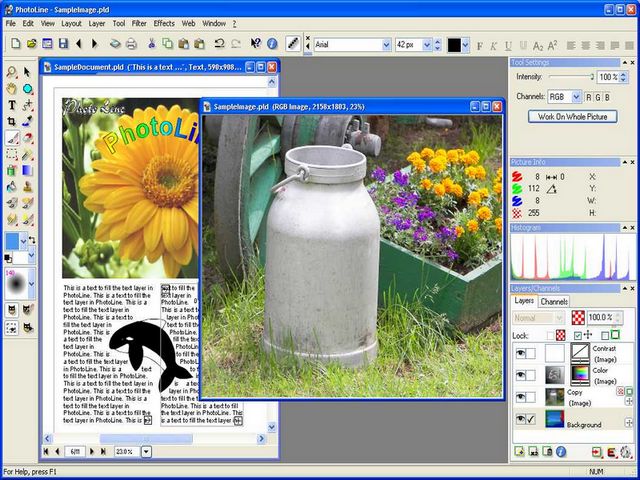Open the 23.0% zoom dropdown

click(x=146, y=451)
